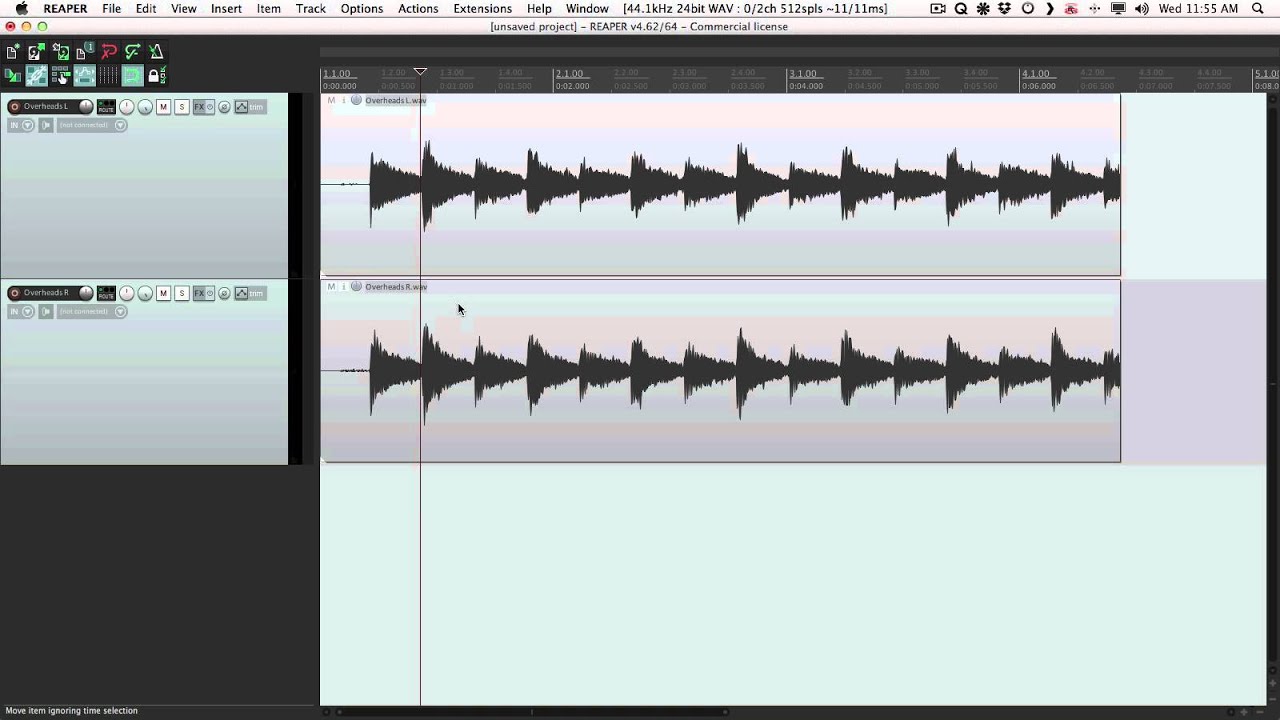Toggle the item grouping chain-link icon
Screen dimensions: 1280x720
point(36,76)
